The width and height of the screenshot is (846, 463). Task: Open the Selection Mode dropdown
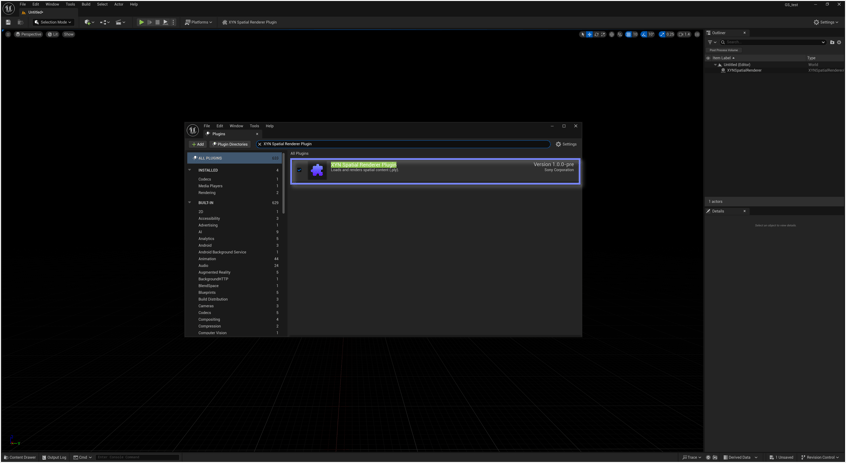point(53,22)
